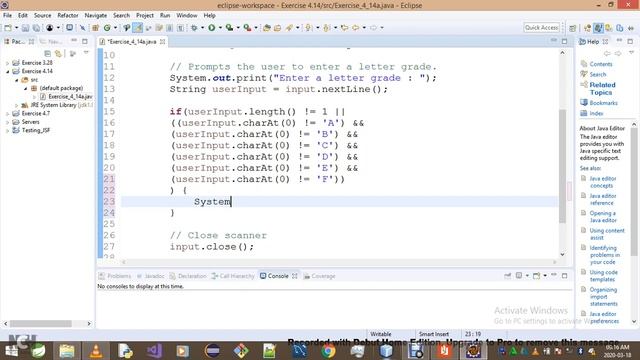Open the Run button dropdown arrow
Image resolution: width=640 pixels, height=360 pixels.
(220, 28)
